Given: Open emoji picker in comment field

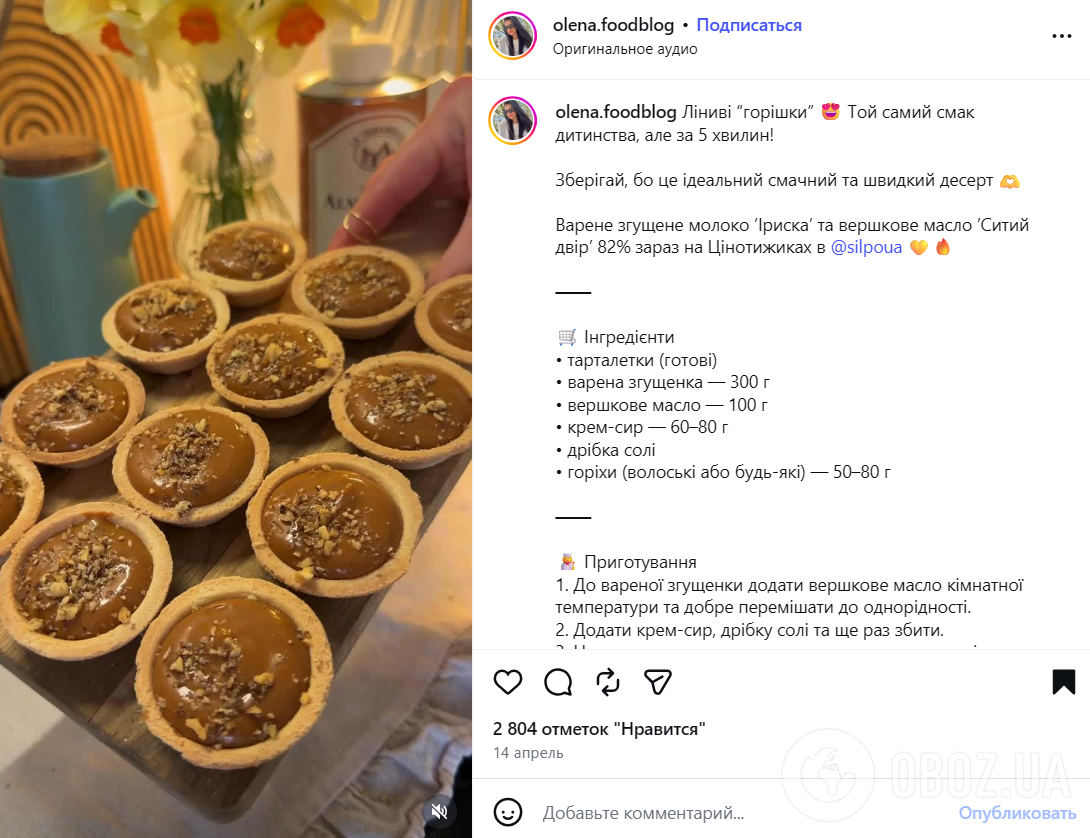Looking at the screenshot, I should click(509, 812).
